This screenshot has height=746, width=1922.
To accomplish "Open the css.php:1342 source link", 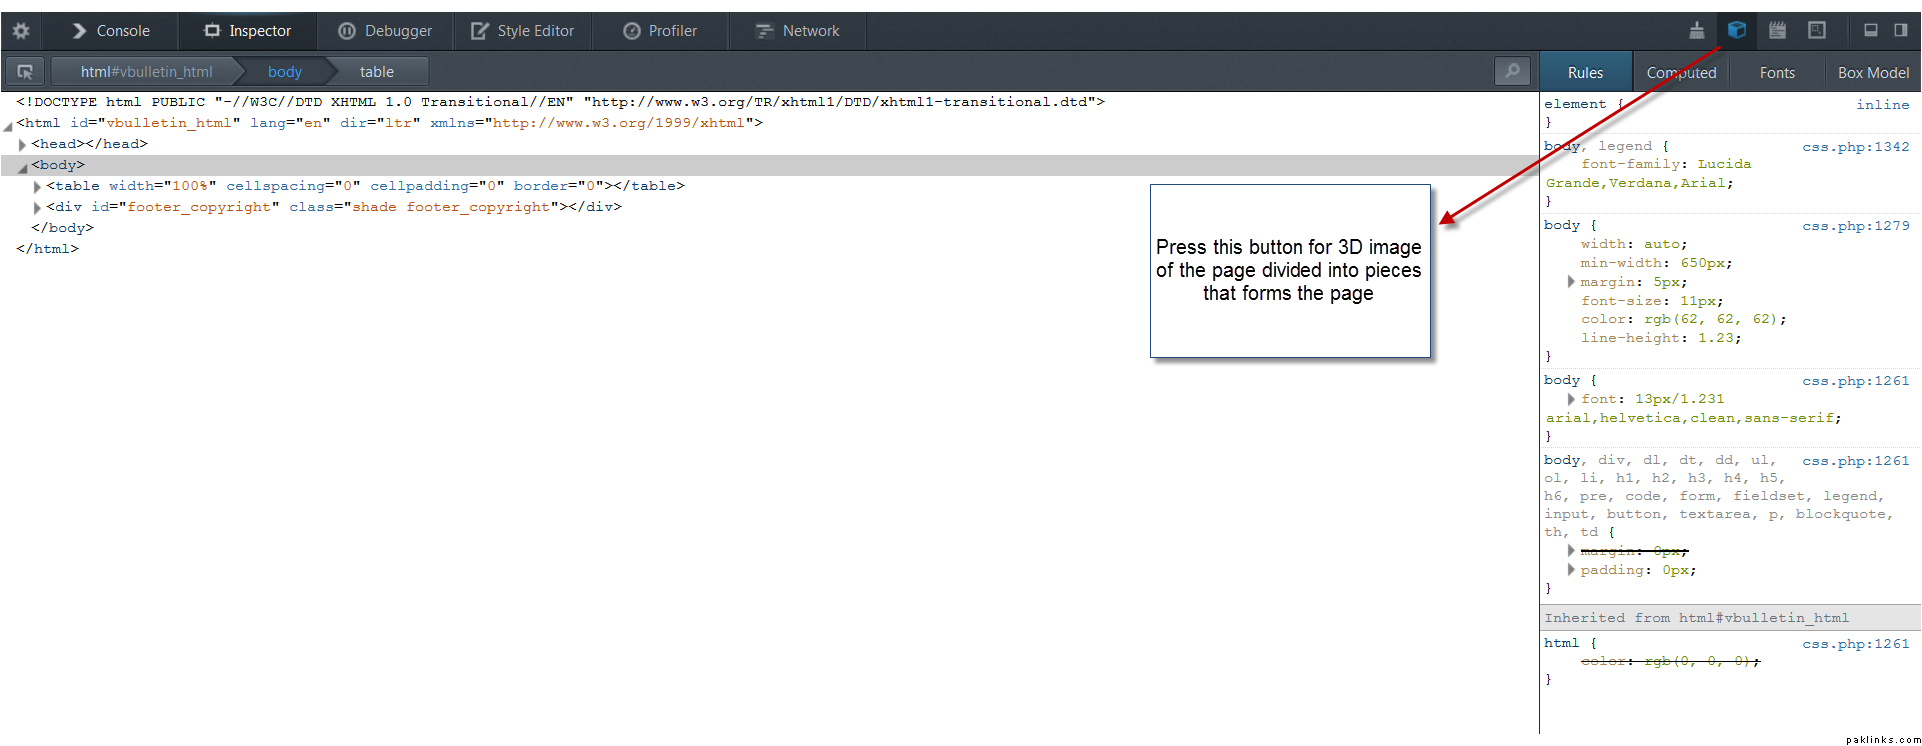I will point(1855,147).
